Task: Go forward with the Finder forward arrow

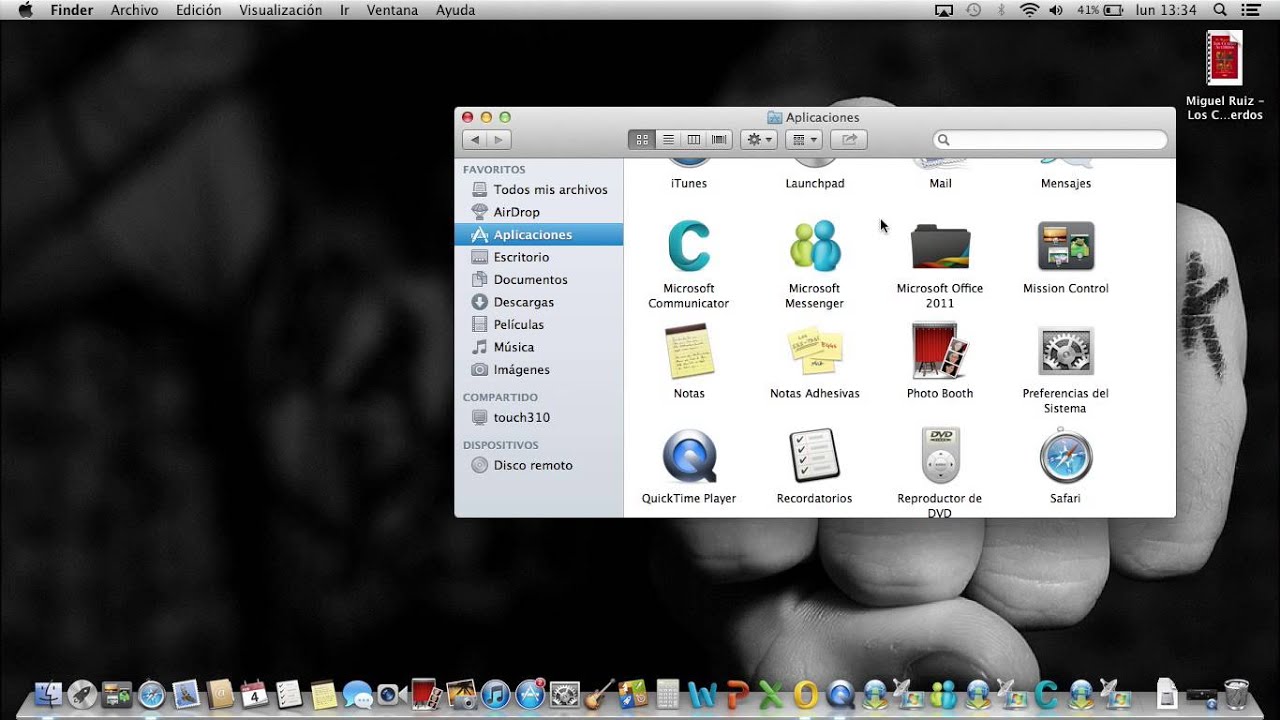Action: click(499, 140)
